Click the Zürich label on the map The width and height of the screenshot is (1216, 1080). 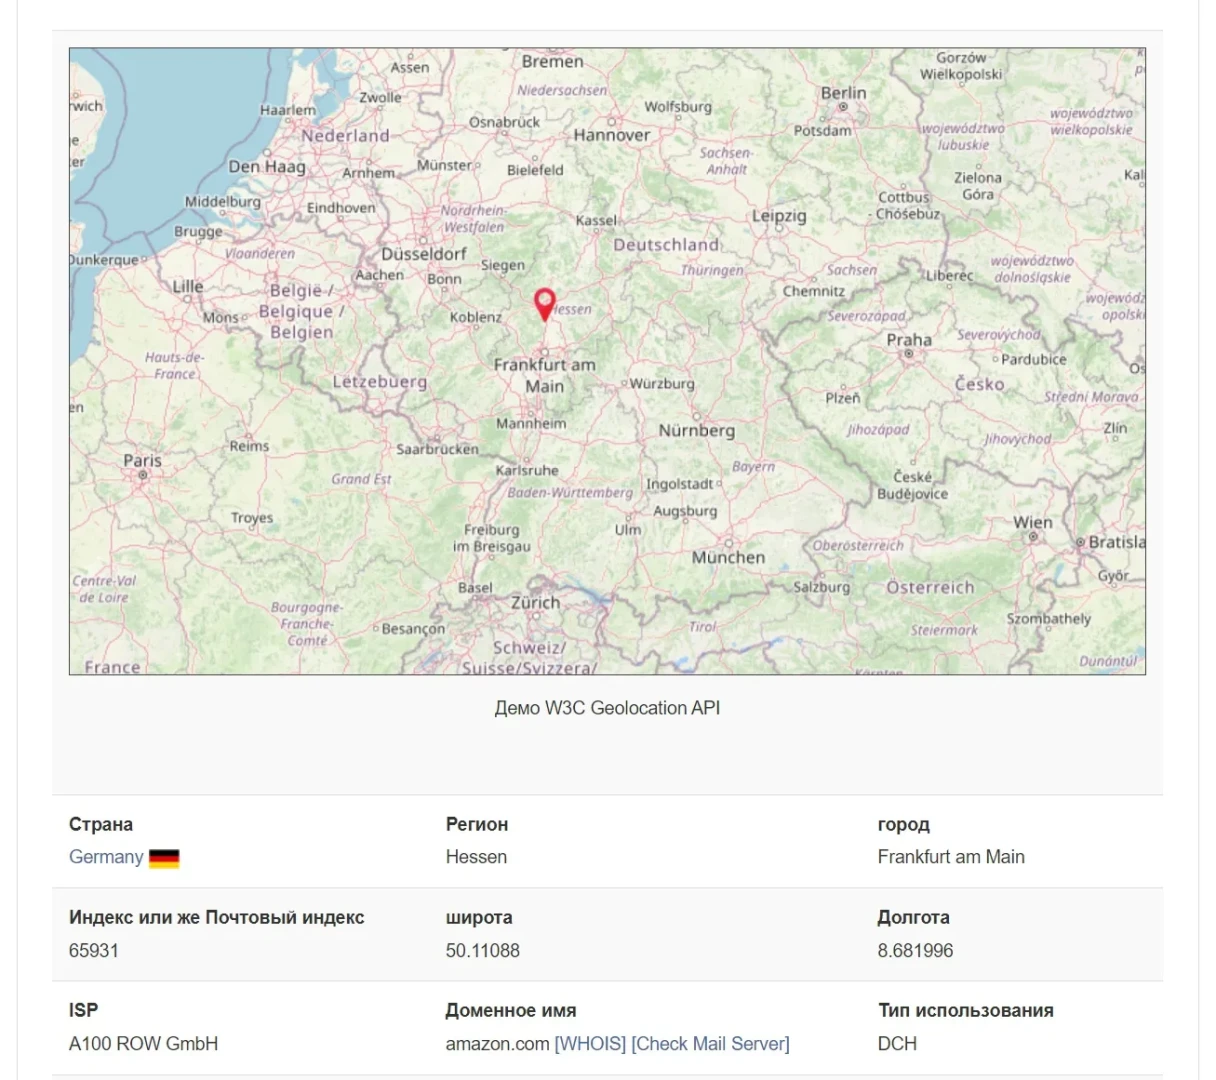point(535,603)
